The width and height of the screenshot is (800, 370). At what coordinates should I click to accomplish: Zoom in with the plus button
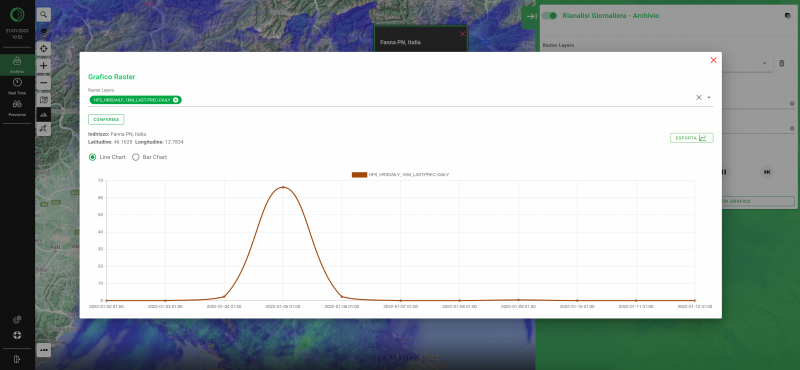click(44, 66)
